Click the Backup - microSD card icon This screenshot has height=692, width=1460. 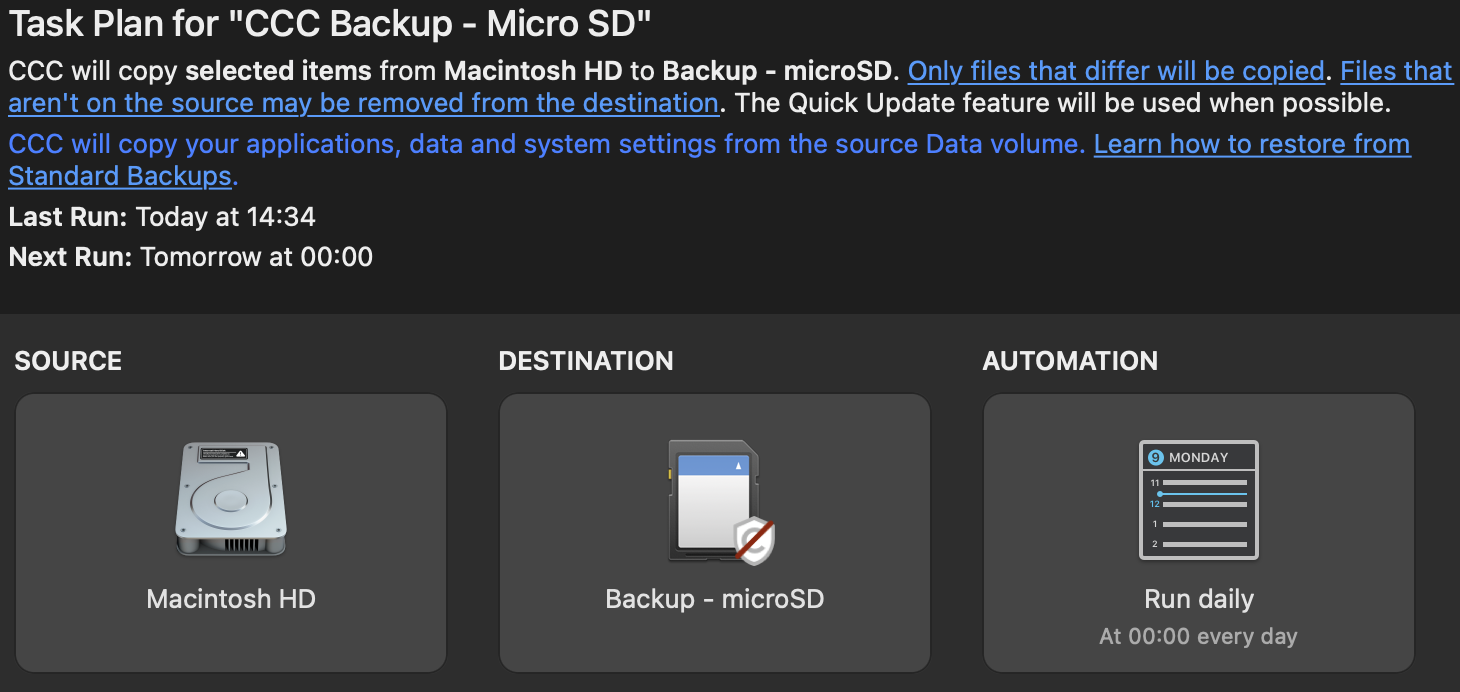(x=720, y=501)
